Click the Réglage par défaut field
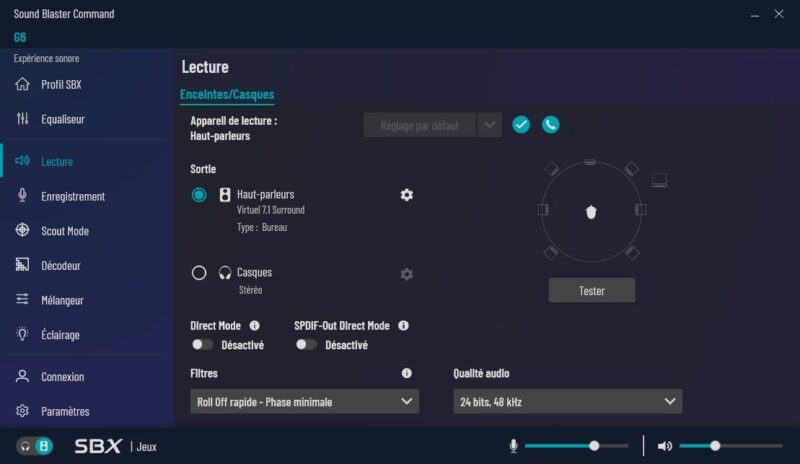The width and height of the screenshot is (800, 464). [x=419, y=125]
